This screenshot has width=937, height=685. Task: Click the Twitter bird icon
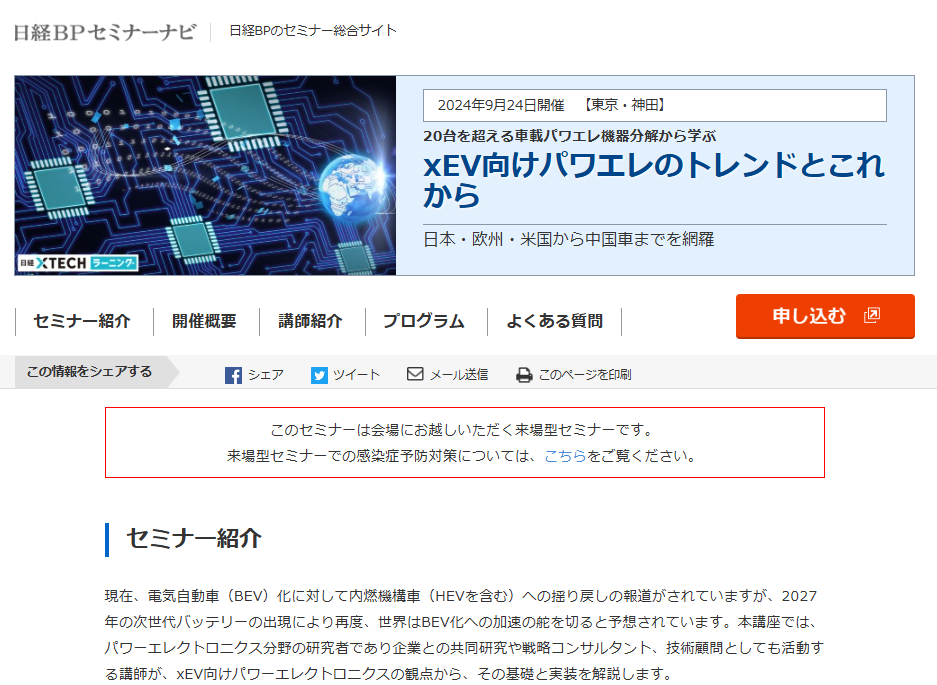pos(319,375)
